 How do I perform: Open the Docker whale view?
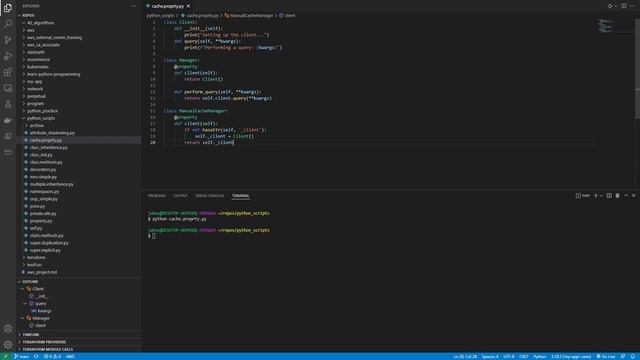[x=8, y=120]
